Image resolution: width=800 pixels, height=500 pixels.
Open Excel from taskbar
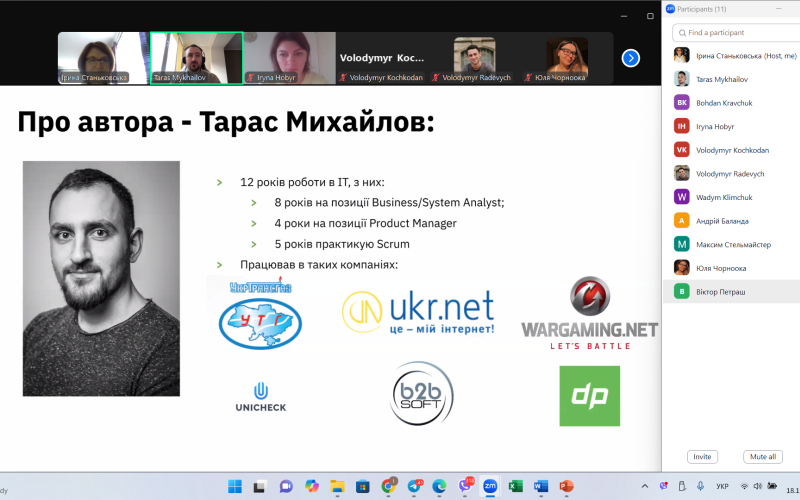pyautogui.click(x=516, y=486)
